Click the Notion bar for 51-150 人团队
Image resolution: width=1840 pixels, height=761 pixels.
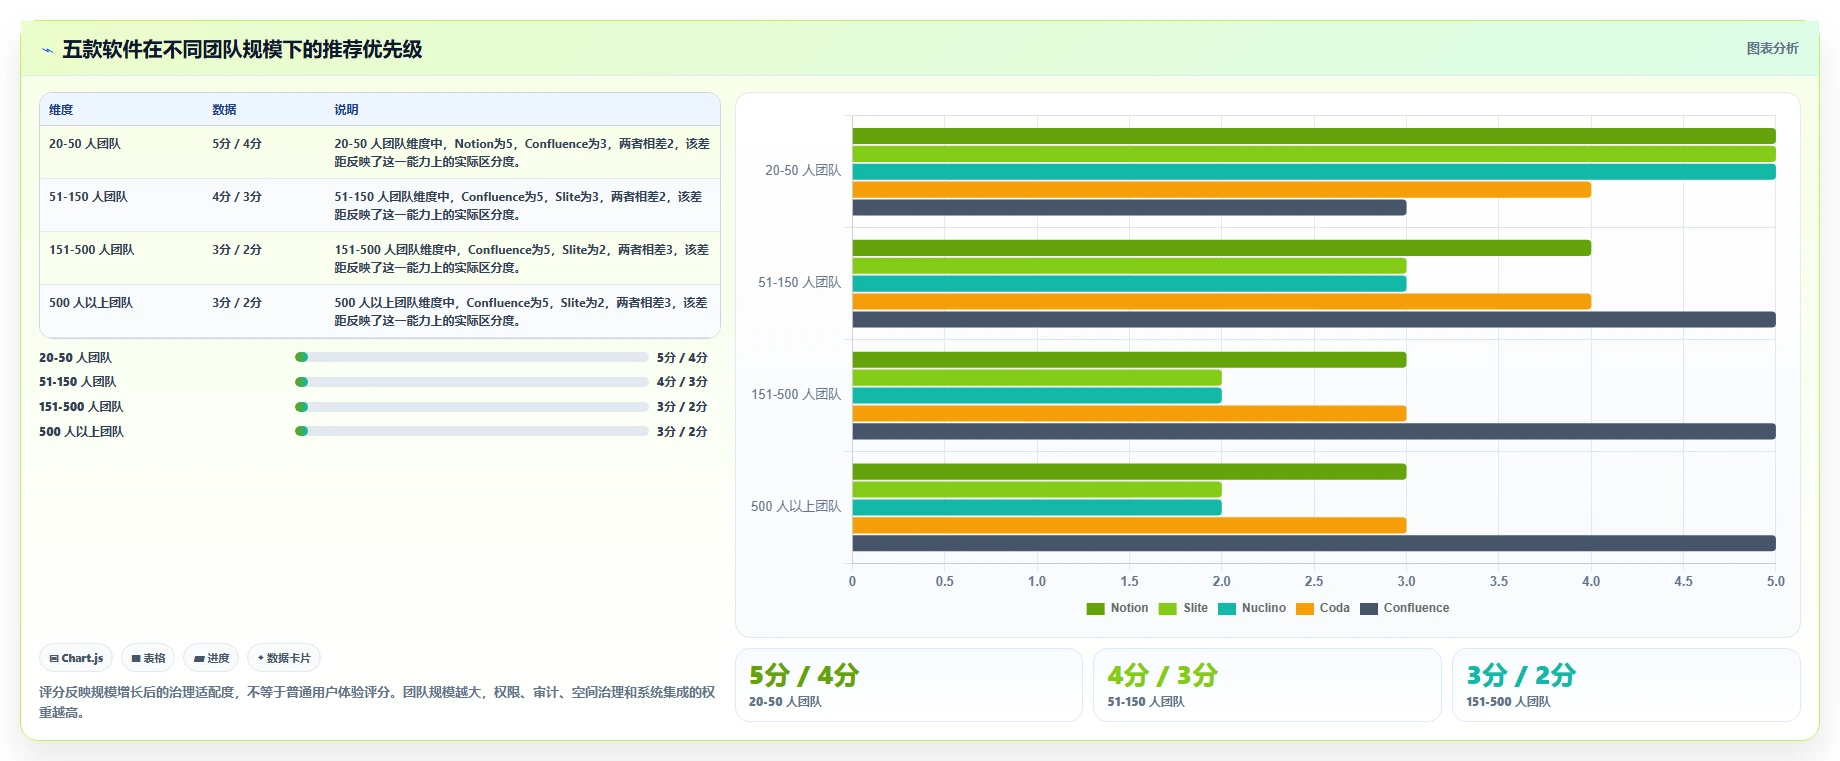(x=1221, y=248)
